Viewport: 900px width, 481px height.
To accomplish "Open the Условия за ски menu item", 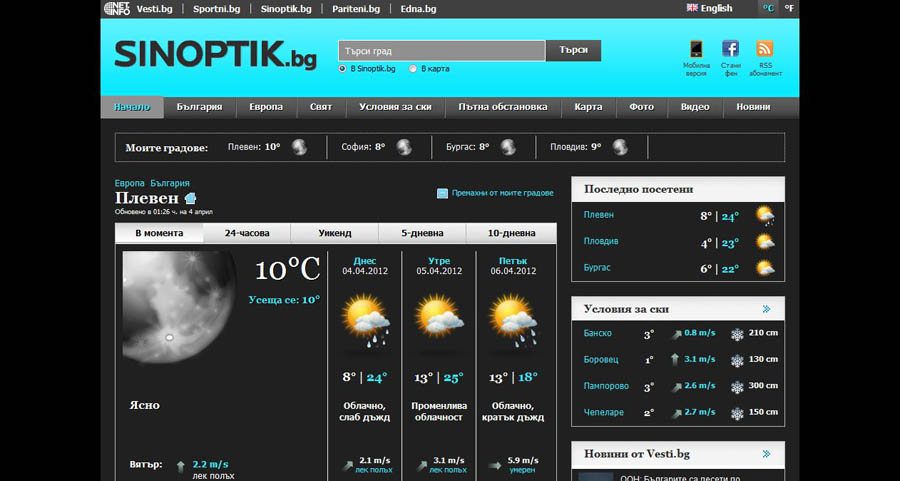I will [395, 107].
